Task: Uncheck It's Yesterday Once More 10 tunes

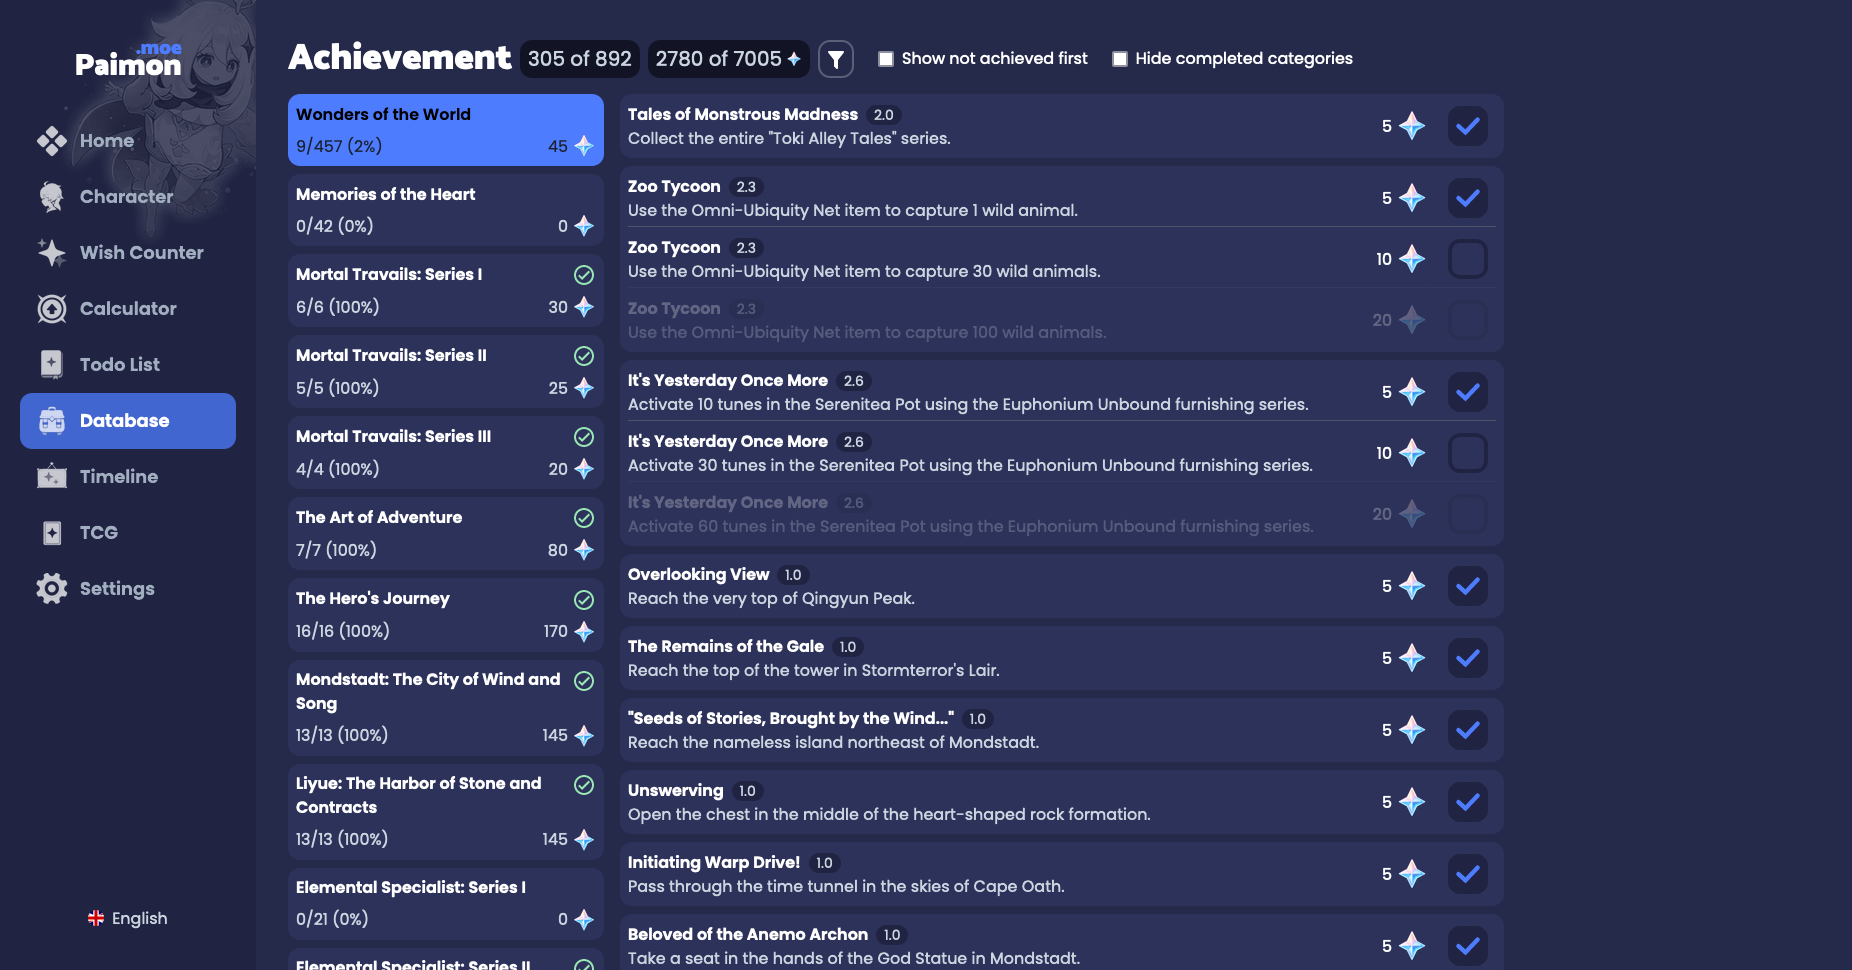Action: [1467, 453]
